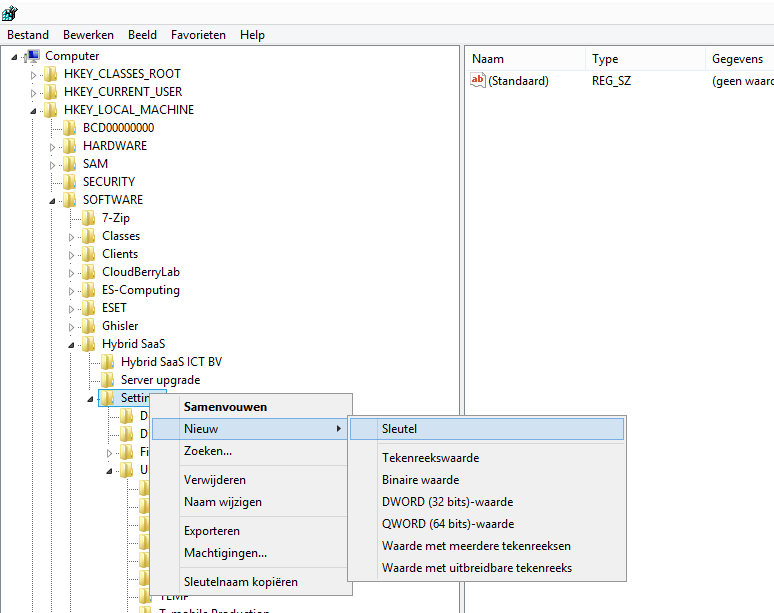Click the (Standaard) string value icon
The image size is (774, 613).
pos(478,81)
